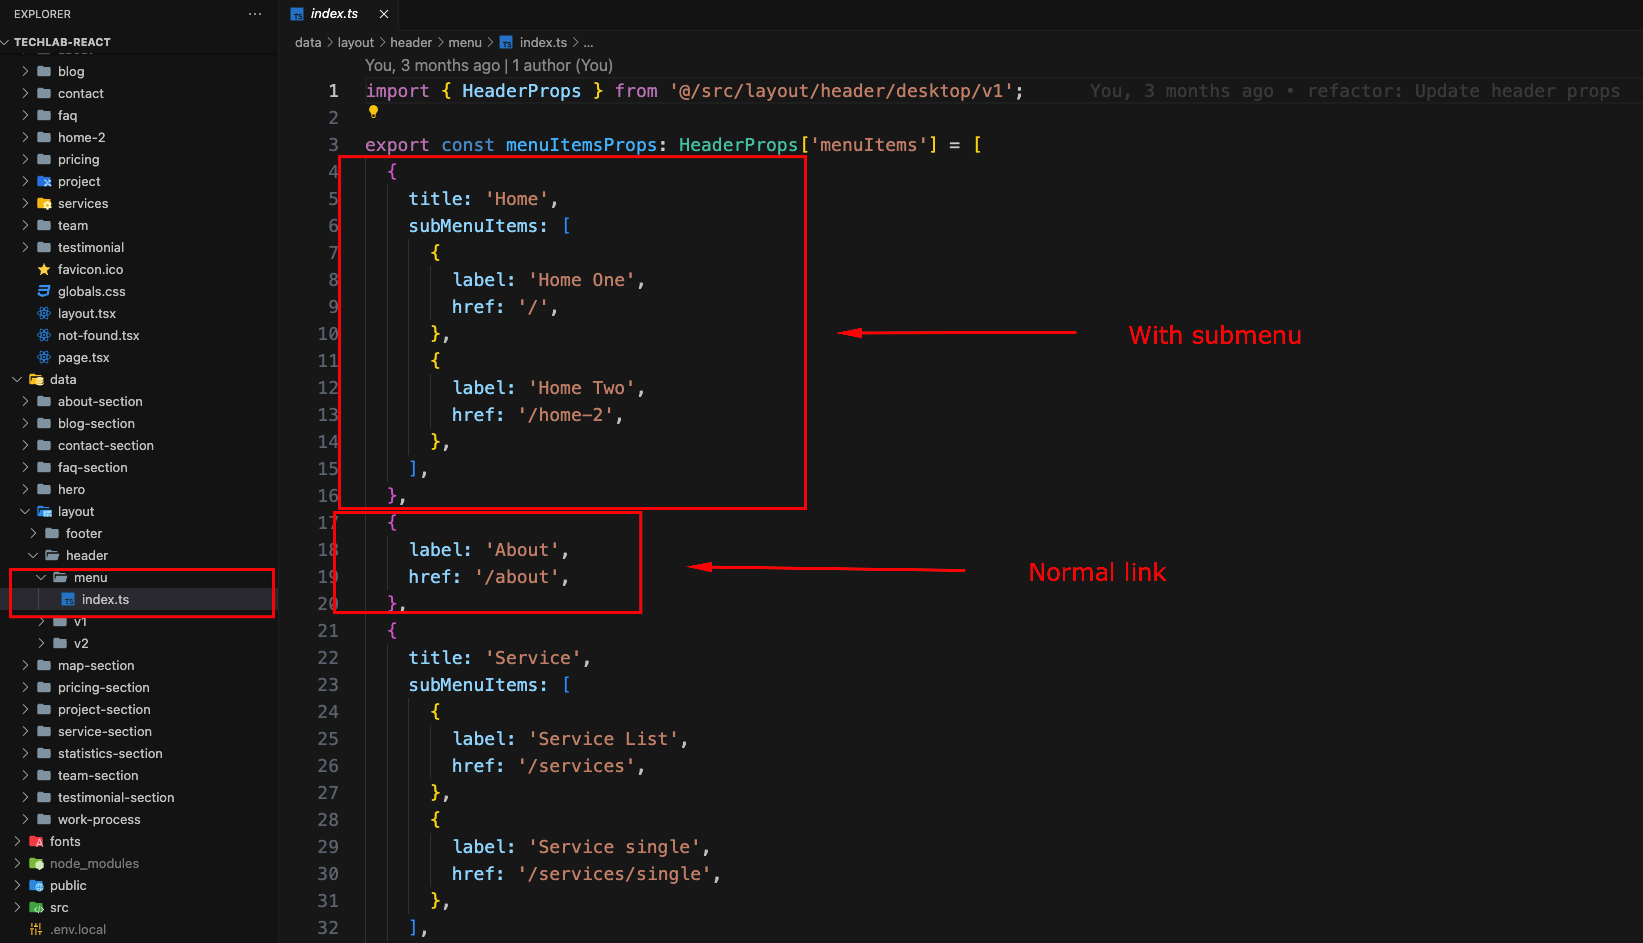Expand the footer folder chevron
Viewport: 1643px width, 943px height.
[33, 534]
